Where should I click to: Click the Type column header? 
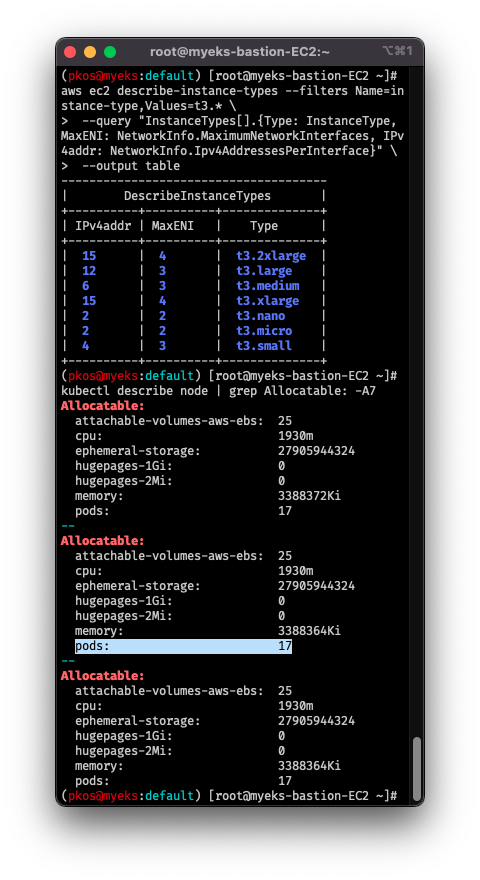coord(264,226)
